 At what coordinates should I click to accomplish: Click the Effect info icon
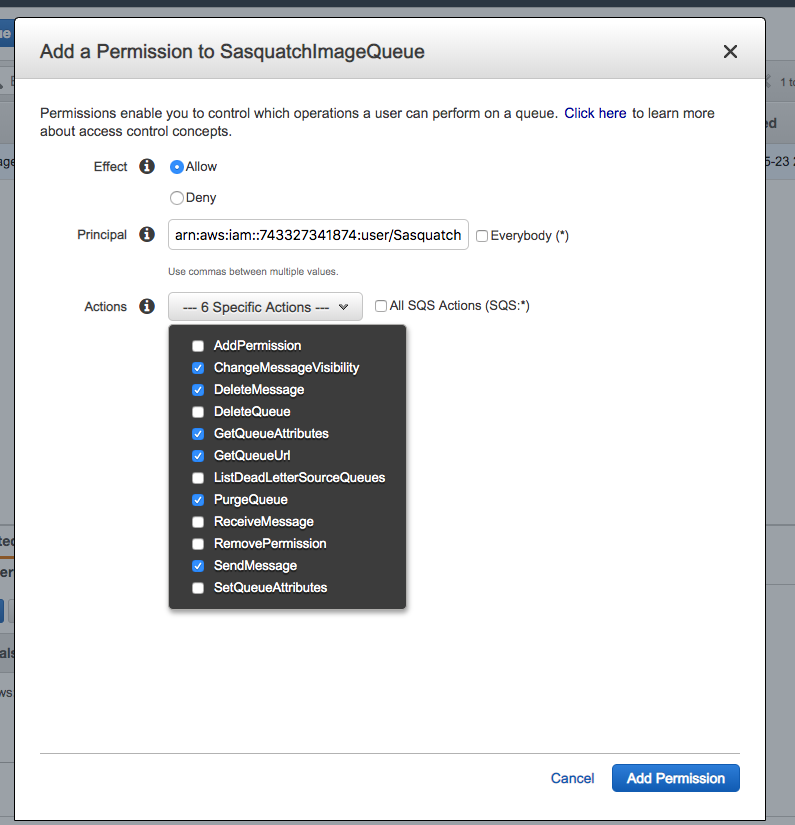[147, 166]
